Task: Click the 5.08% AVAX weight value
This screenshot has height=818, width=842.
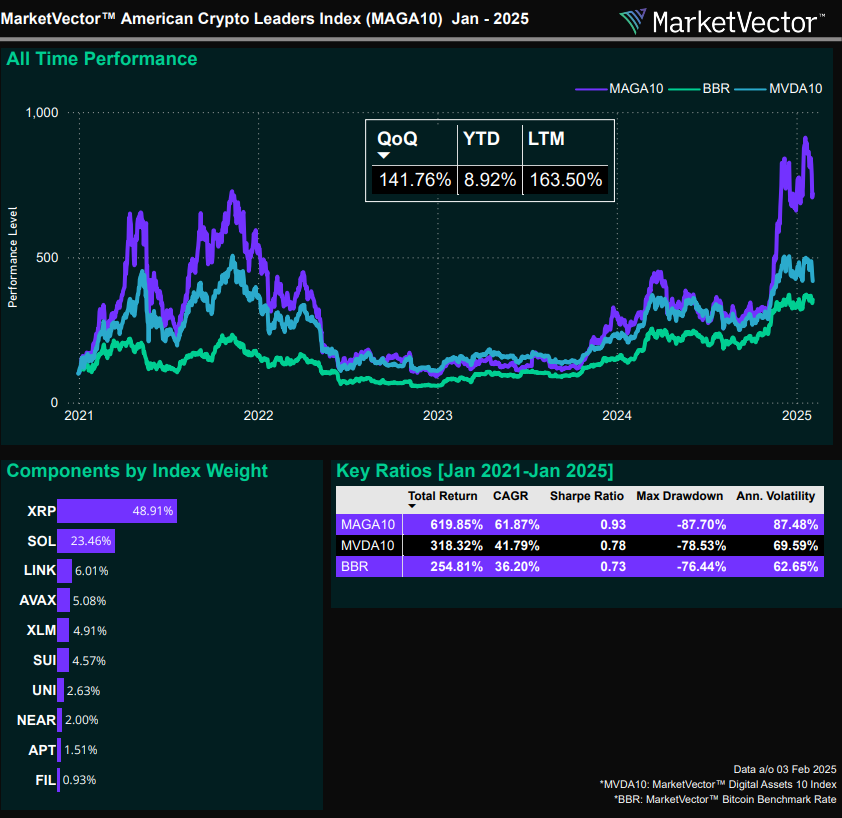Action: pyautogui.click(x=89, y=601)
